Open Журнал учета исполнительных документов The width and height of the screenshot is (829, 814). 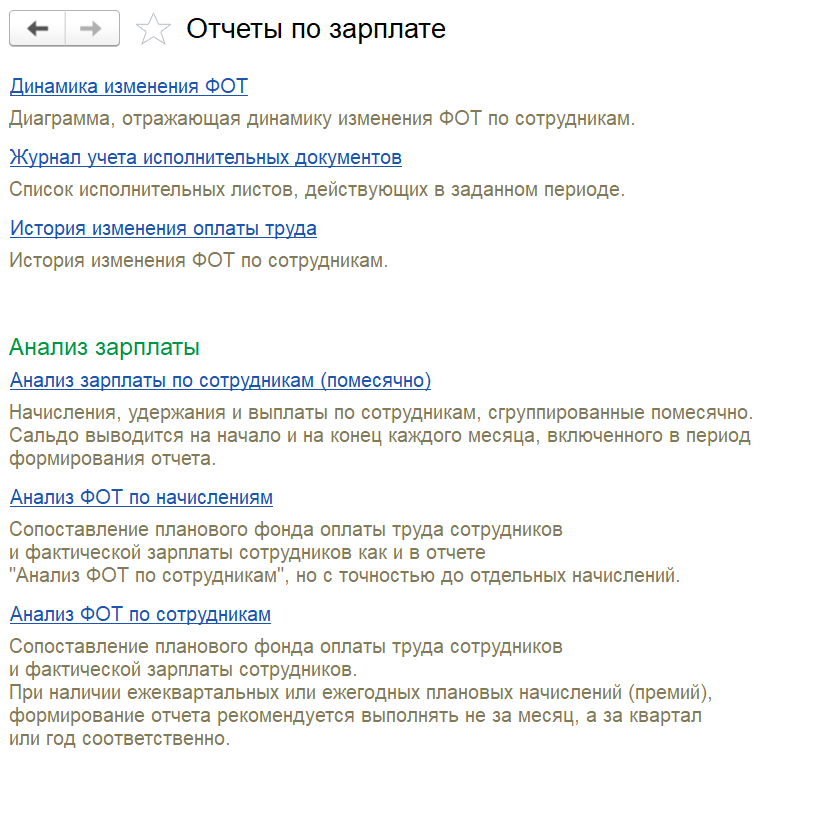(x=205, y=158)
